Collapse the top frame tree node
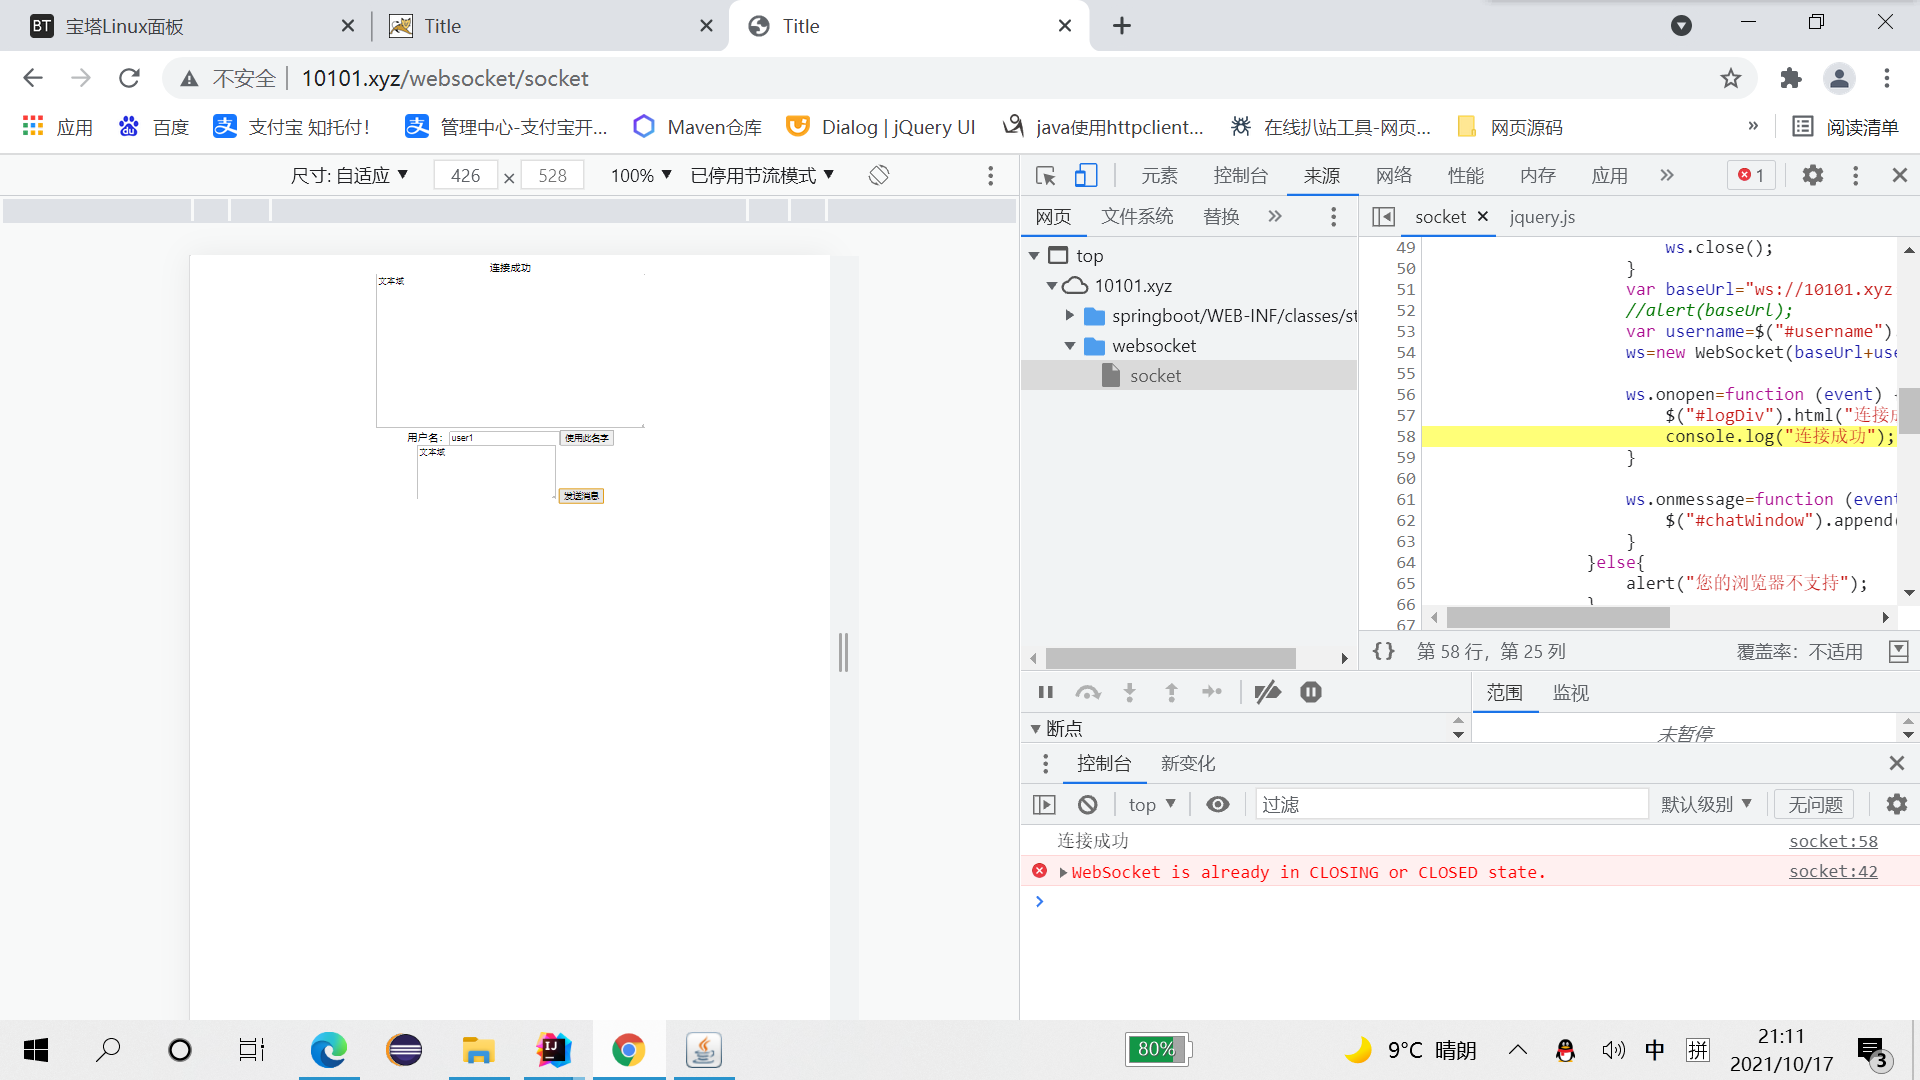 click(1034, 256)
